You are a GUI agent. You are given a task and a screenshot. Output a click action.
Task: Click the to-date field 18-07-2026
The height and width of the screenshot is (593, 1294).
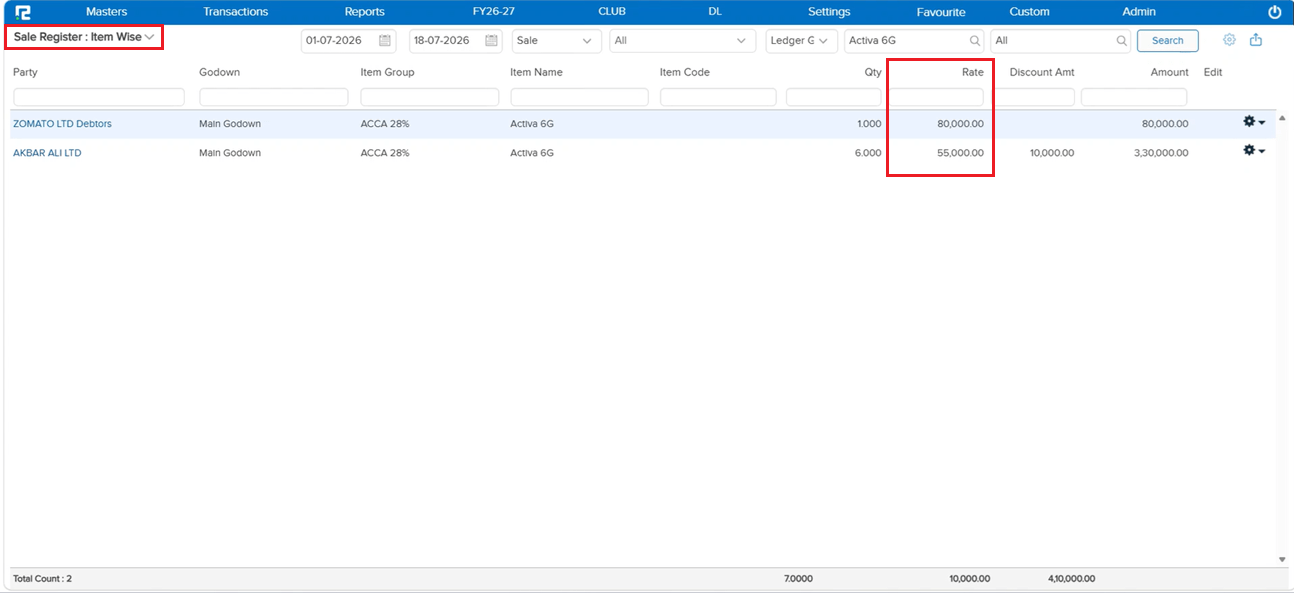(456, 41)
